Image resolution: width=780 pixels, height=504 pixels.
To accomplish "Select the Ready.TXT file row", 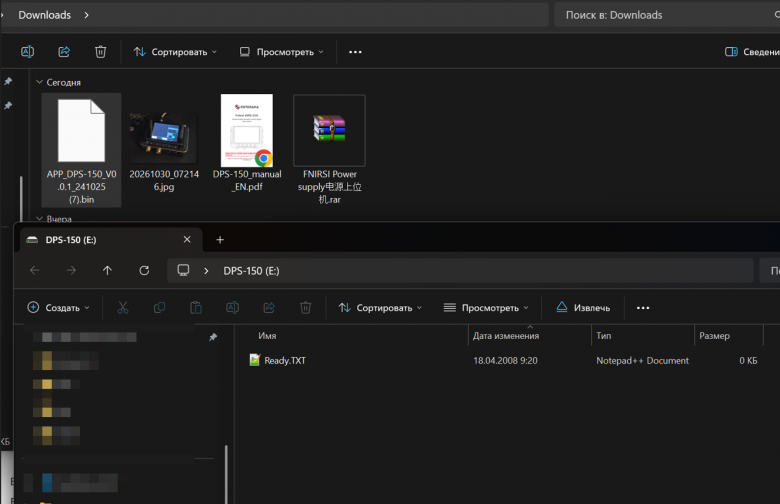I will pos(502,360).
